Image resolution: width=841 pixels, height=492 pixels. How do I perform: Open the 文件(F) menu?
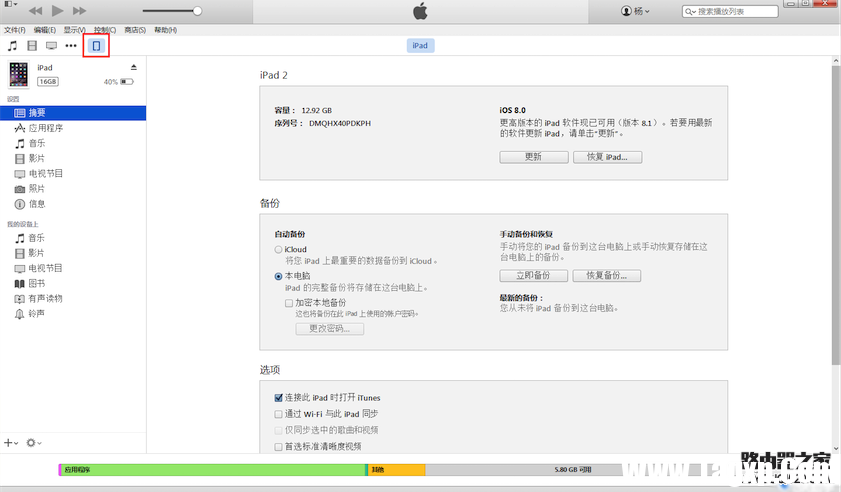(14, 30)
